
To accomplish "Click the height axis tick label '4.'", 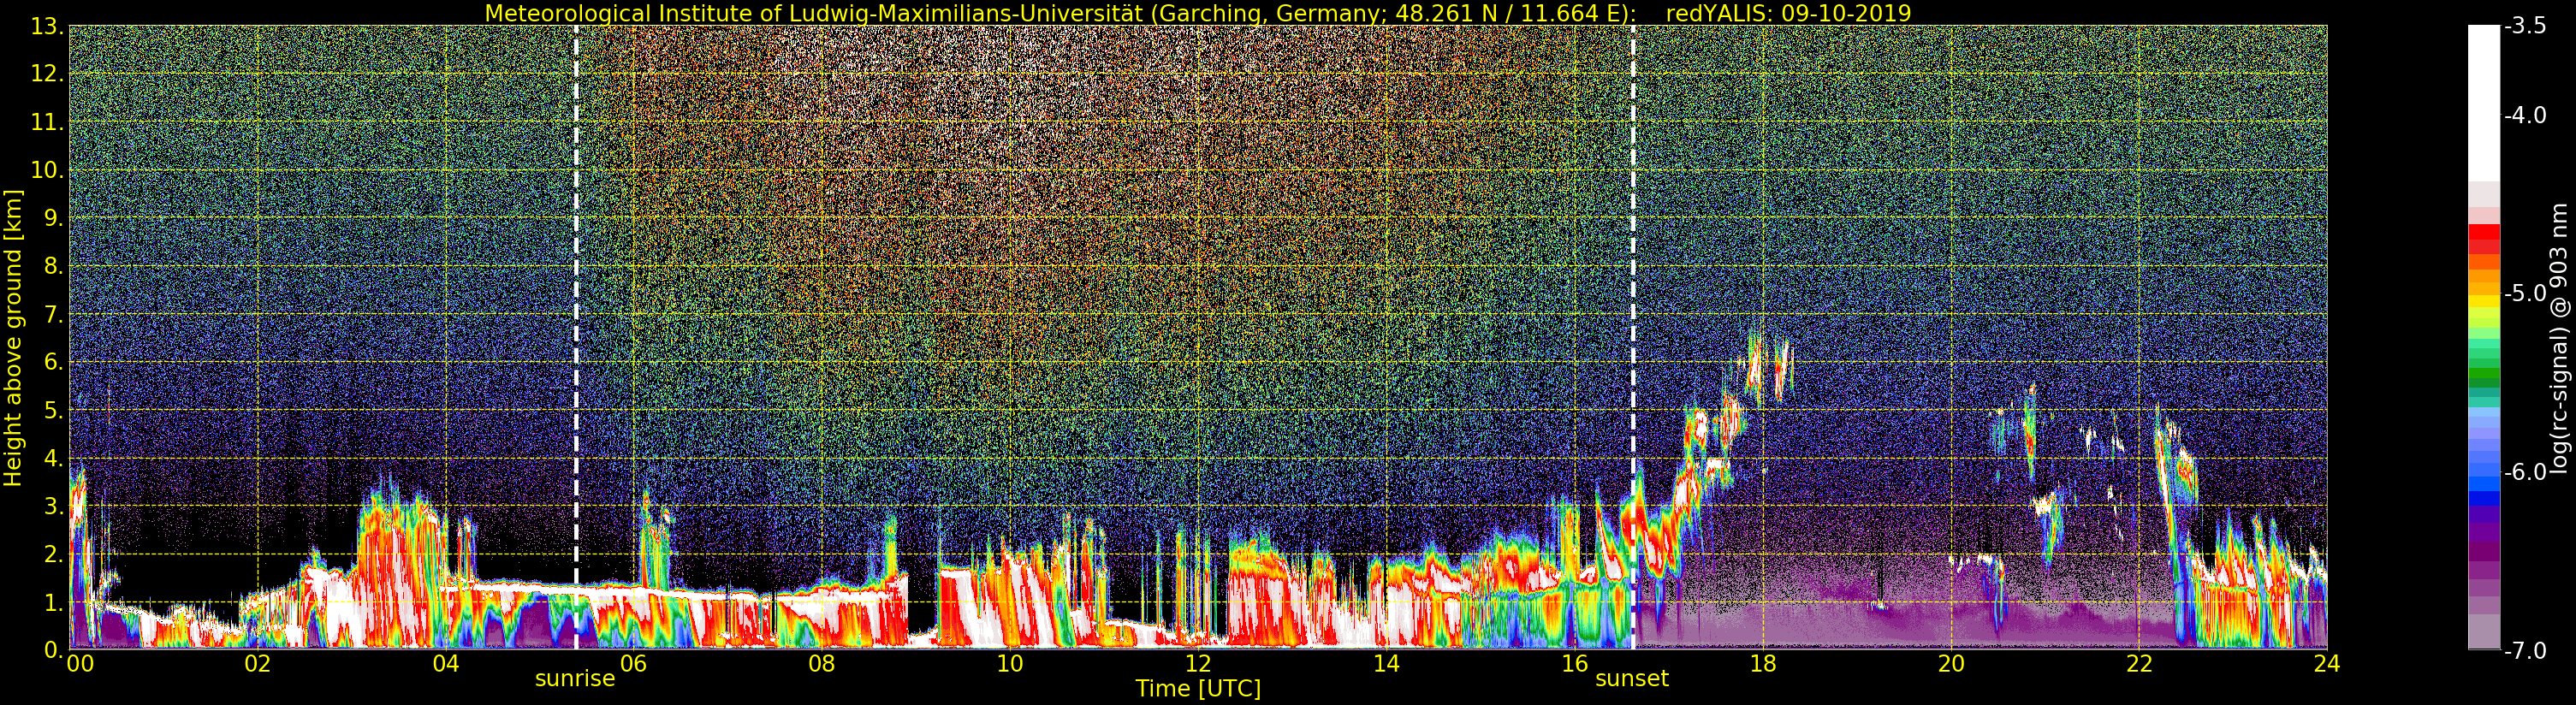I will 53,458.
